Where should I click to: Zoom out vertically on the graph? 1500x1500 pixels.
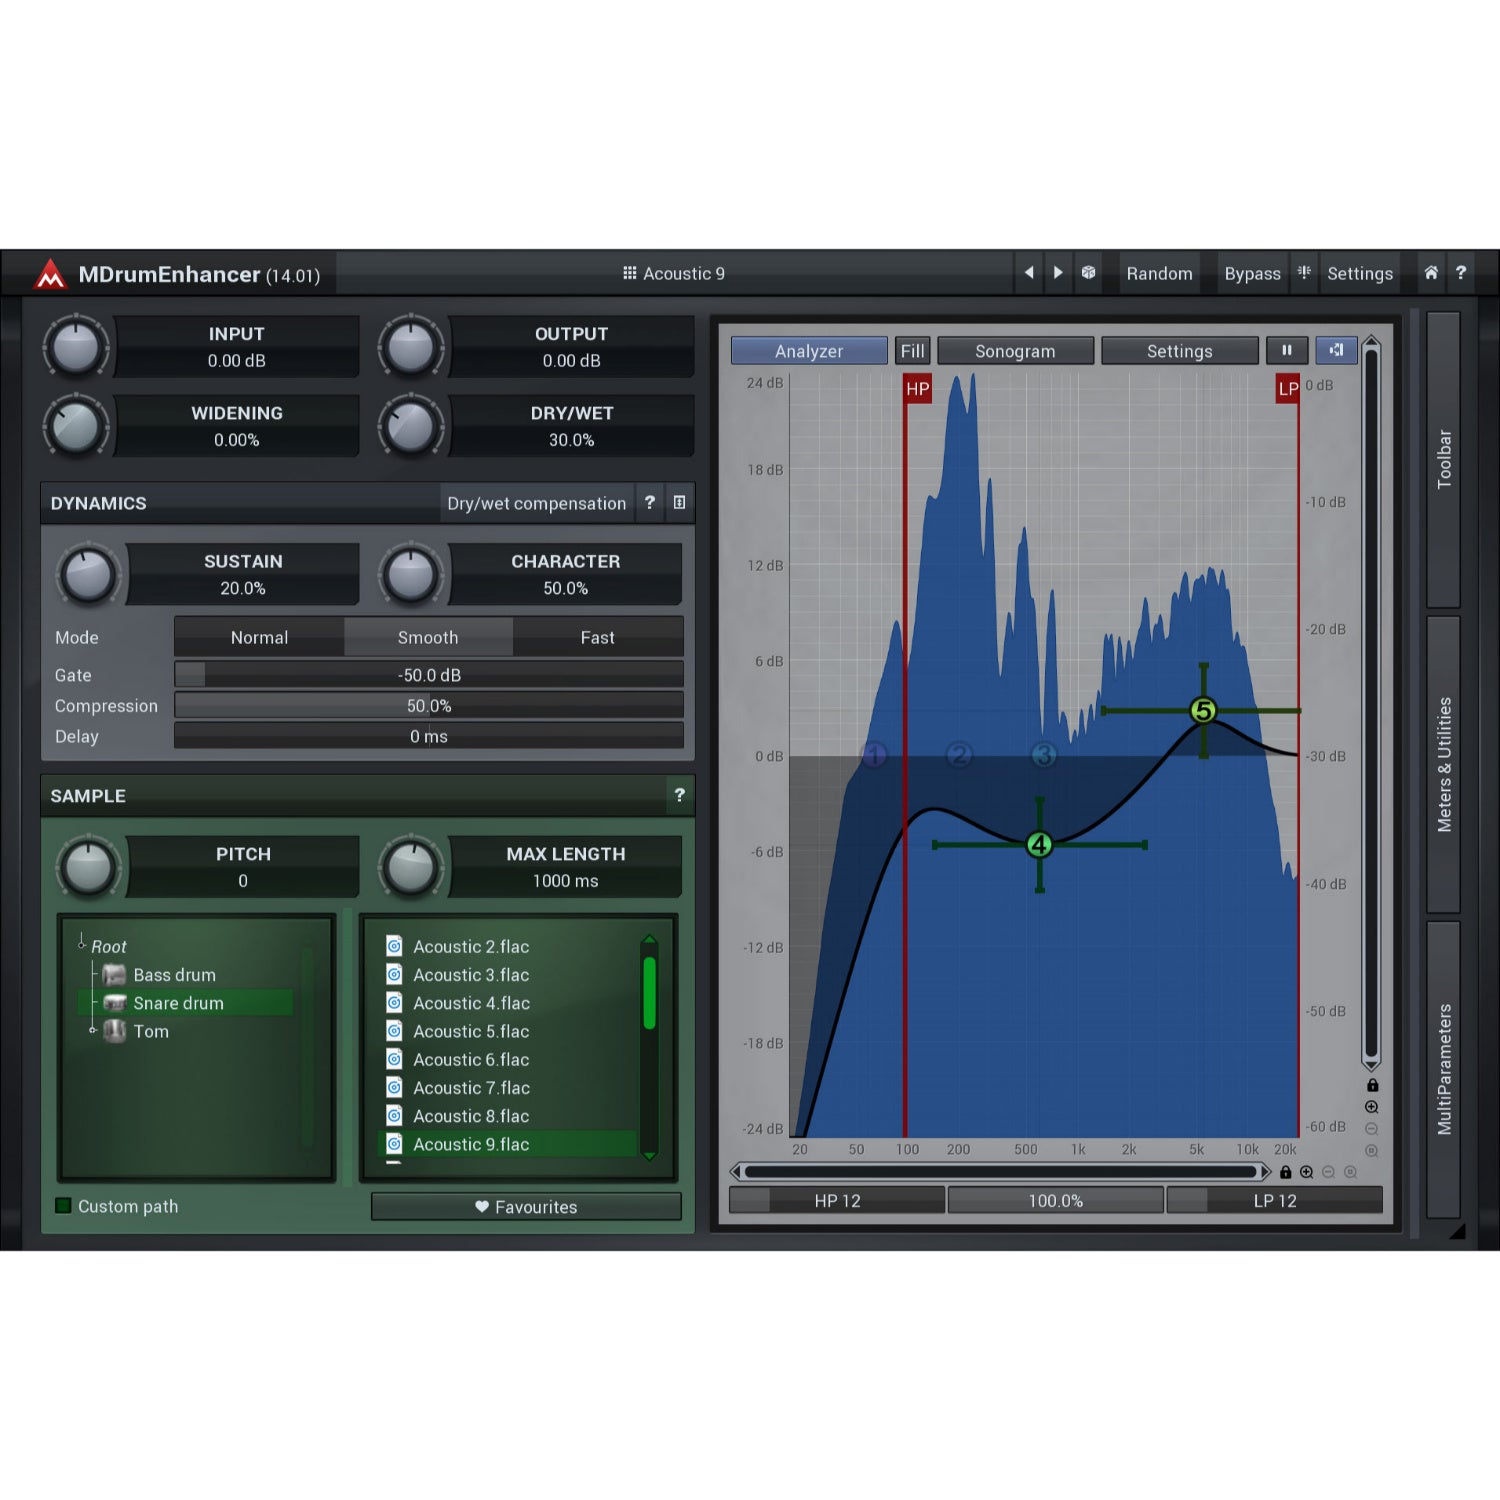(x=1372, y=1129)
